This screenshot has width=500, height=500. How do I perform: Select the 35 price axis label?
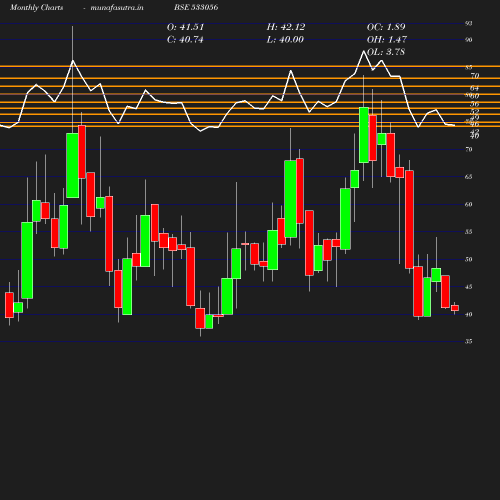click(469, 341)
